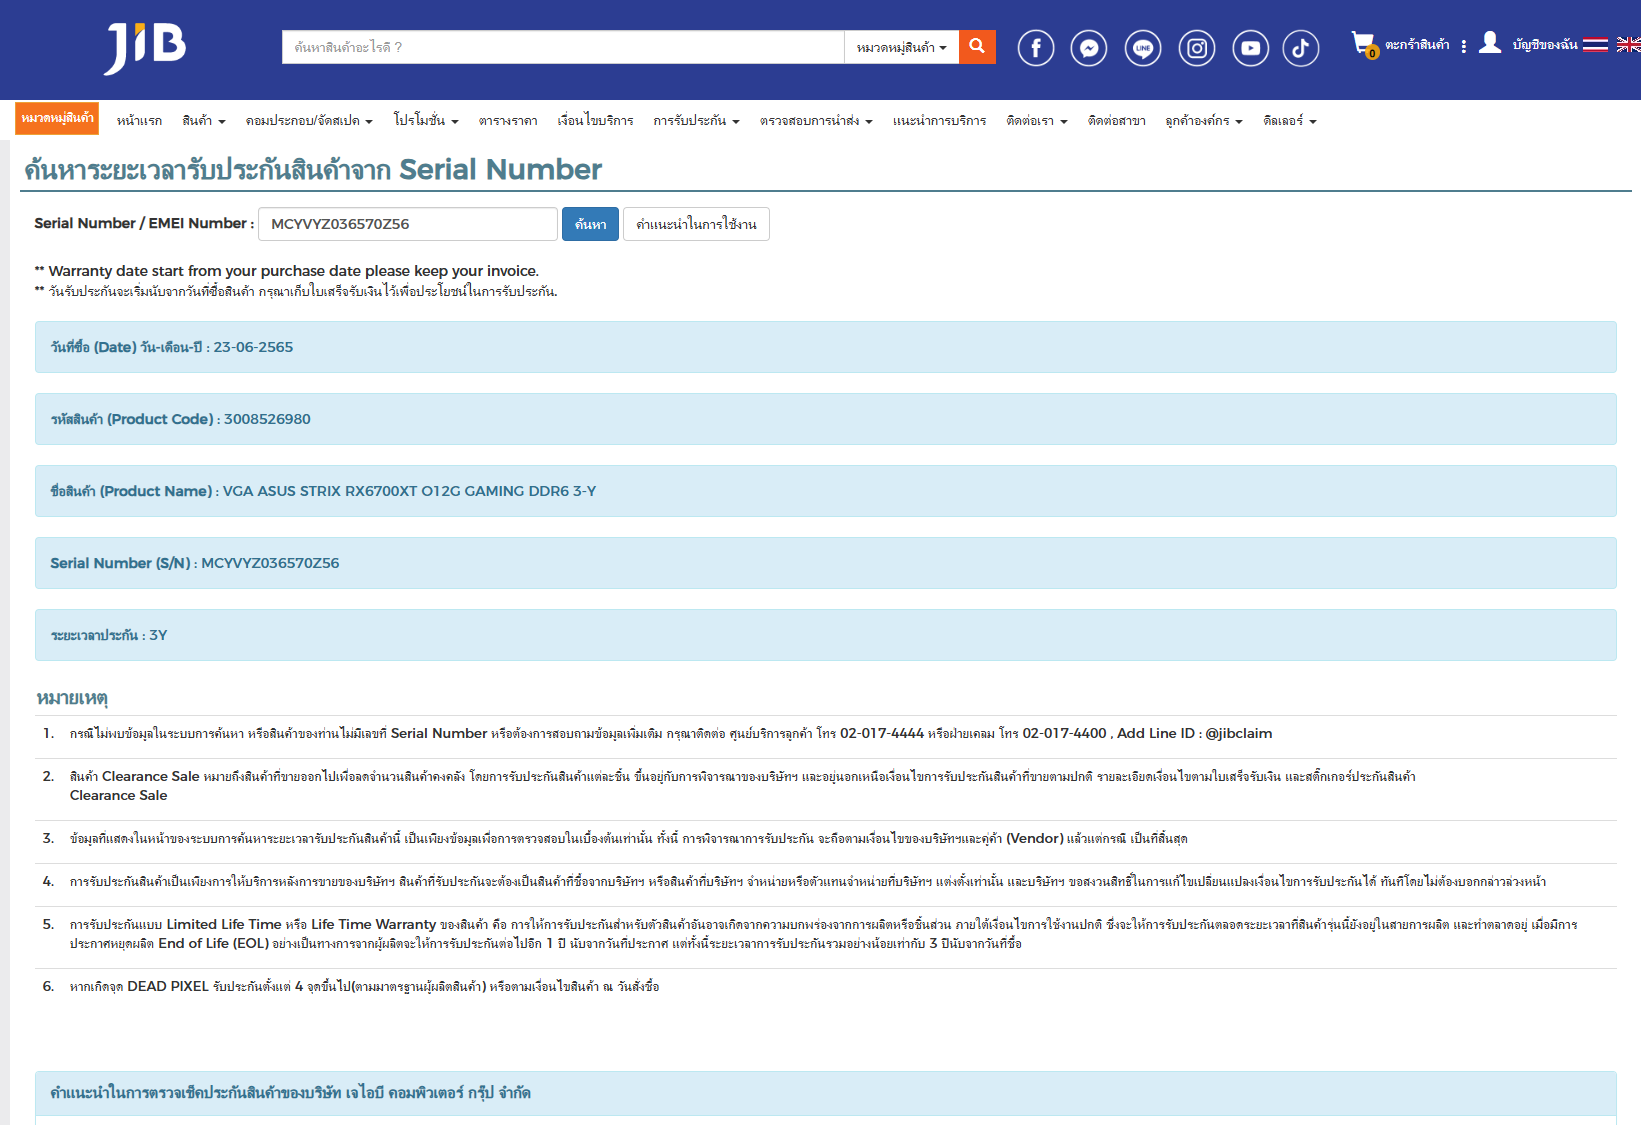Click the warranty period value 3Y
The image size is (1641, 1125).
click(x=158, y=635)
